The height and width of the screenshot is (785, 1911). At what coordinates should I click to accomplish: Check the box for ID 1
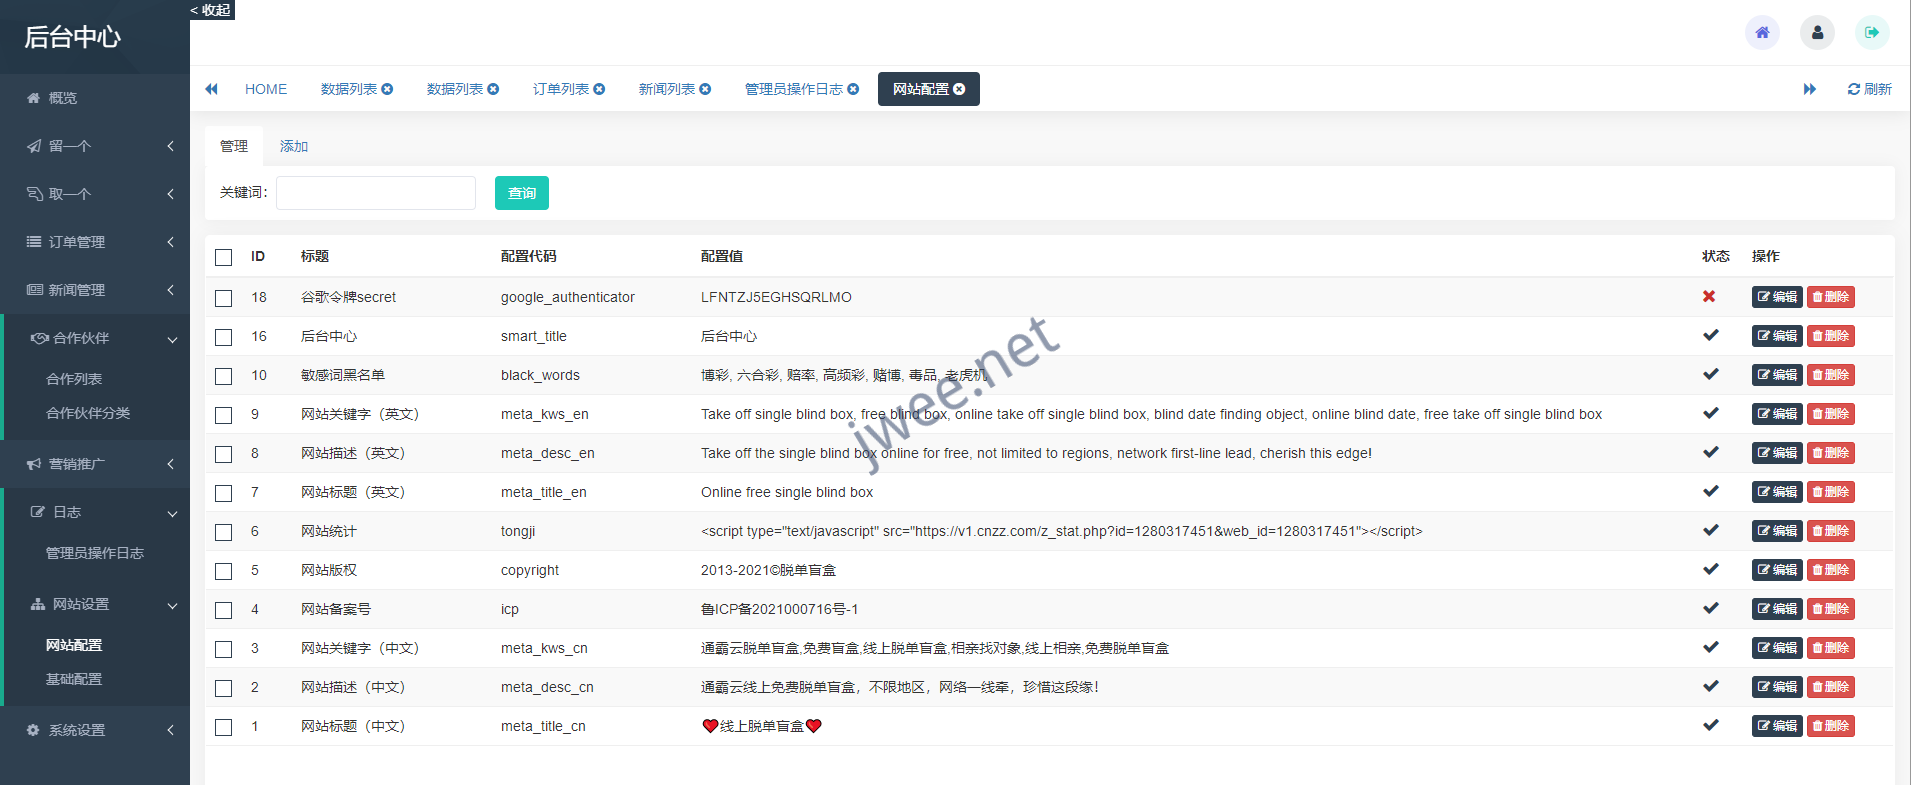click(x=224, y=727)
